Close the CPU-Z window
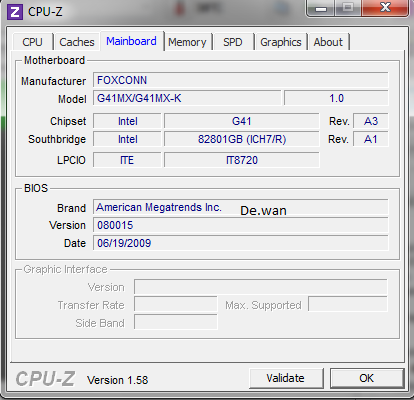Image resolution: width=414 pixels, height=400 pixels. pyautogui.click(x=385, y=8)
